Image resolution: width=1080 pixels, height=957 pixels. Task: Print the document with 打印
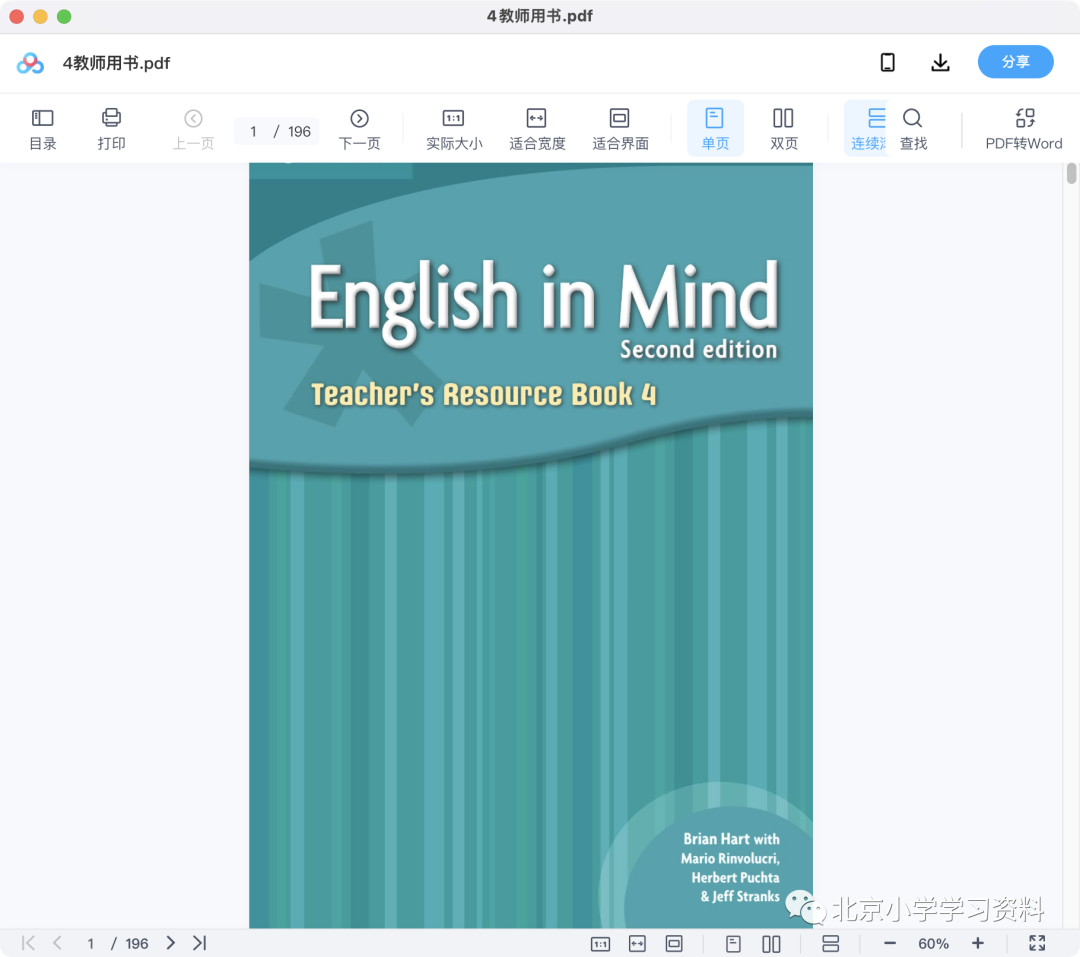coord(111,129)
